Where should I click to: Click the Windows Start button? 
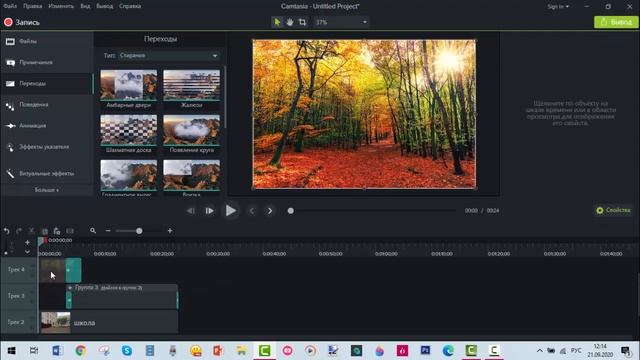pos(11,351)
